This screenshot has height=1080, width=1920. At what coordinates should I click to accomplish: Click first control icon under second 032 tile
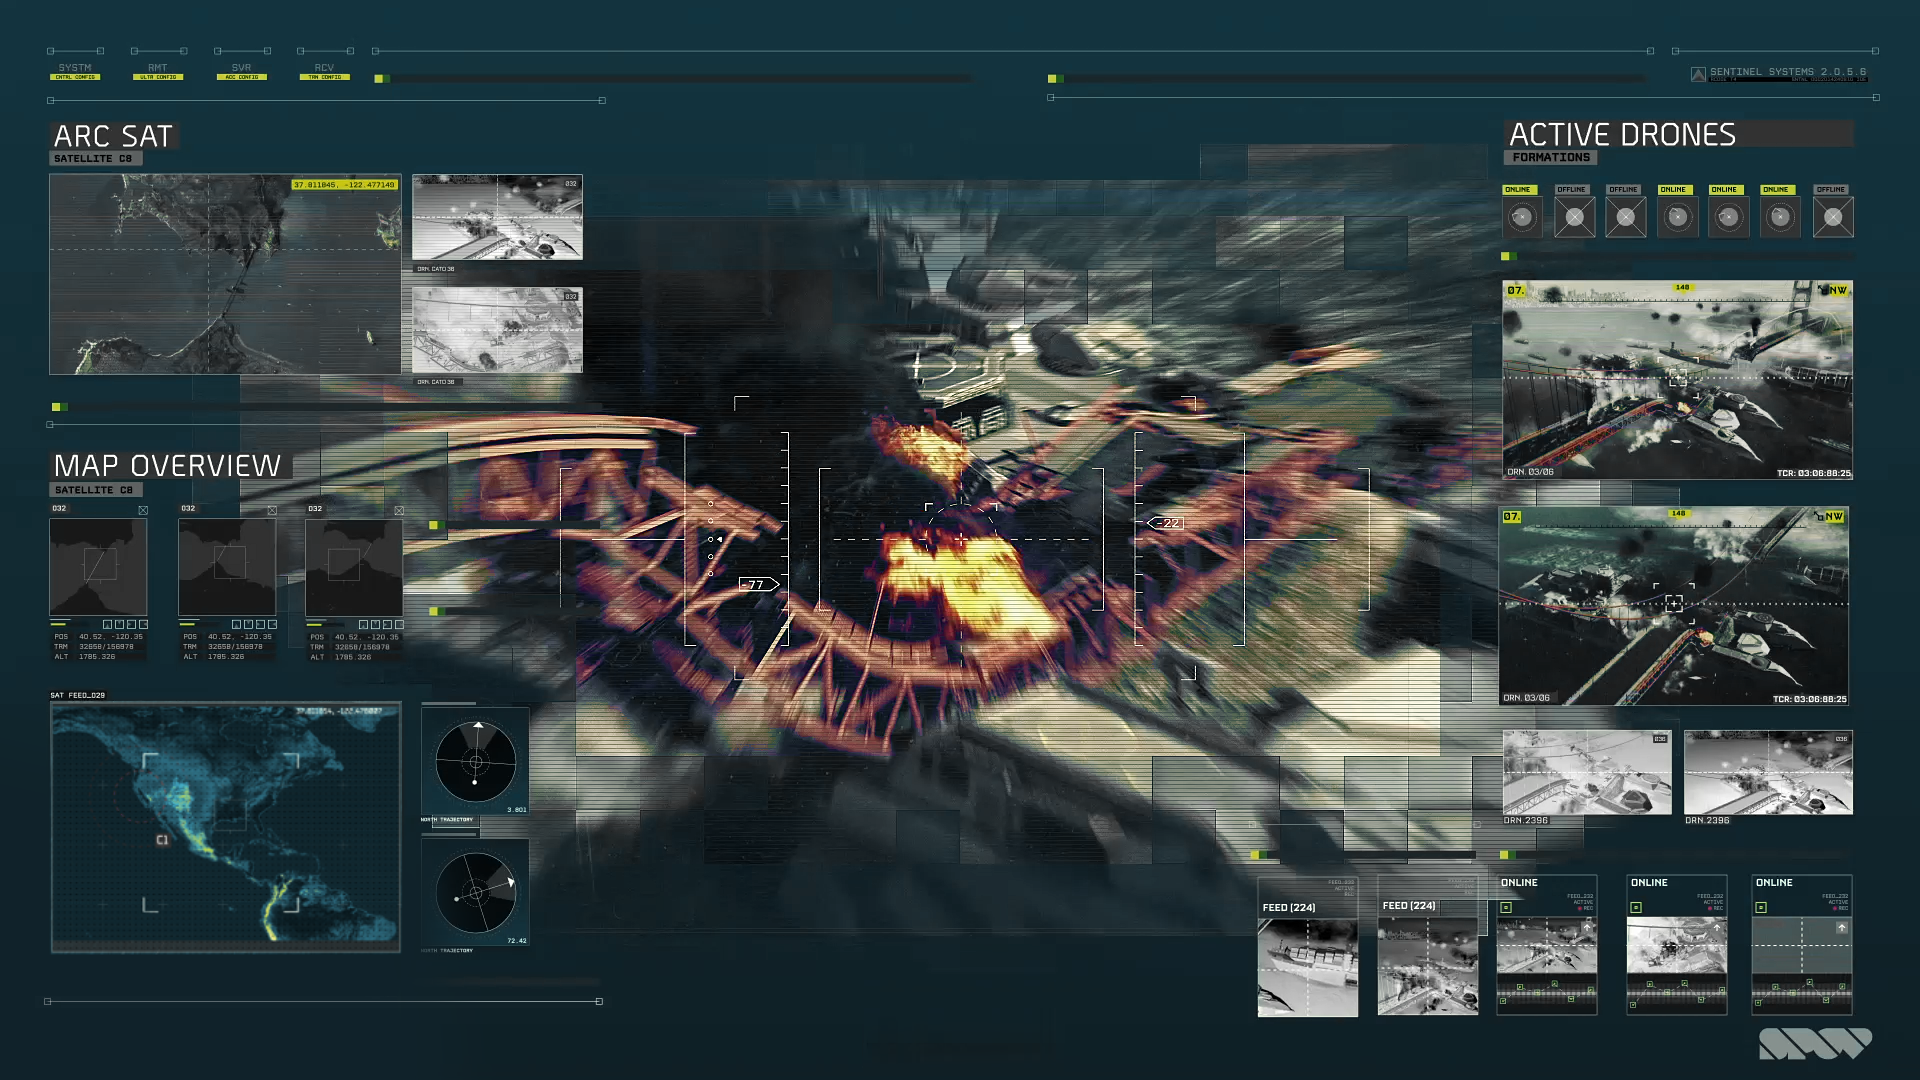[x=237, y=625]
